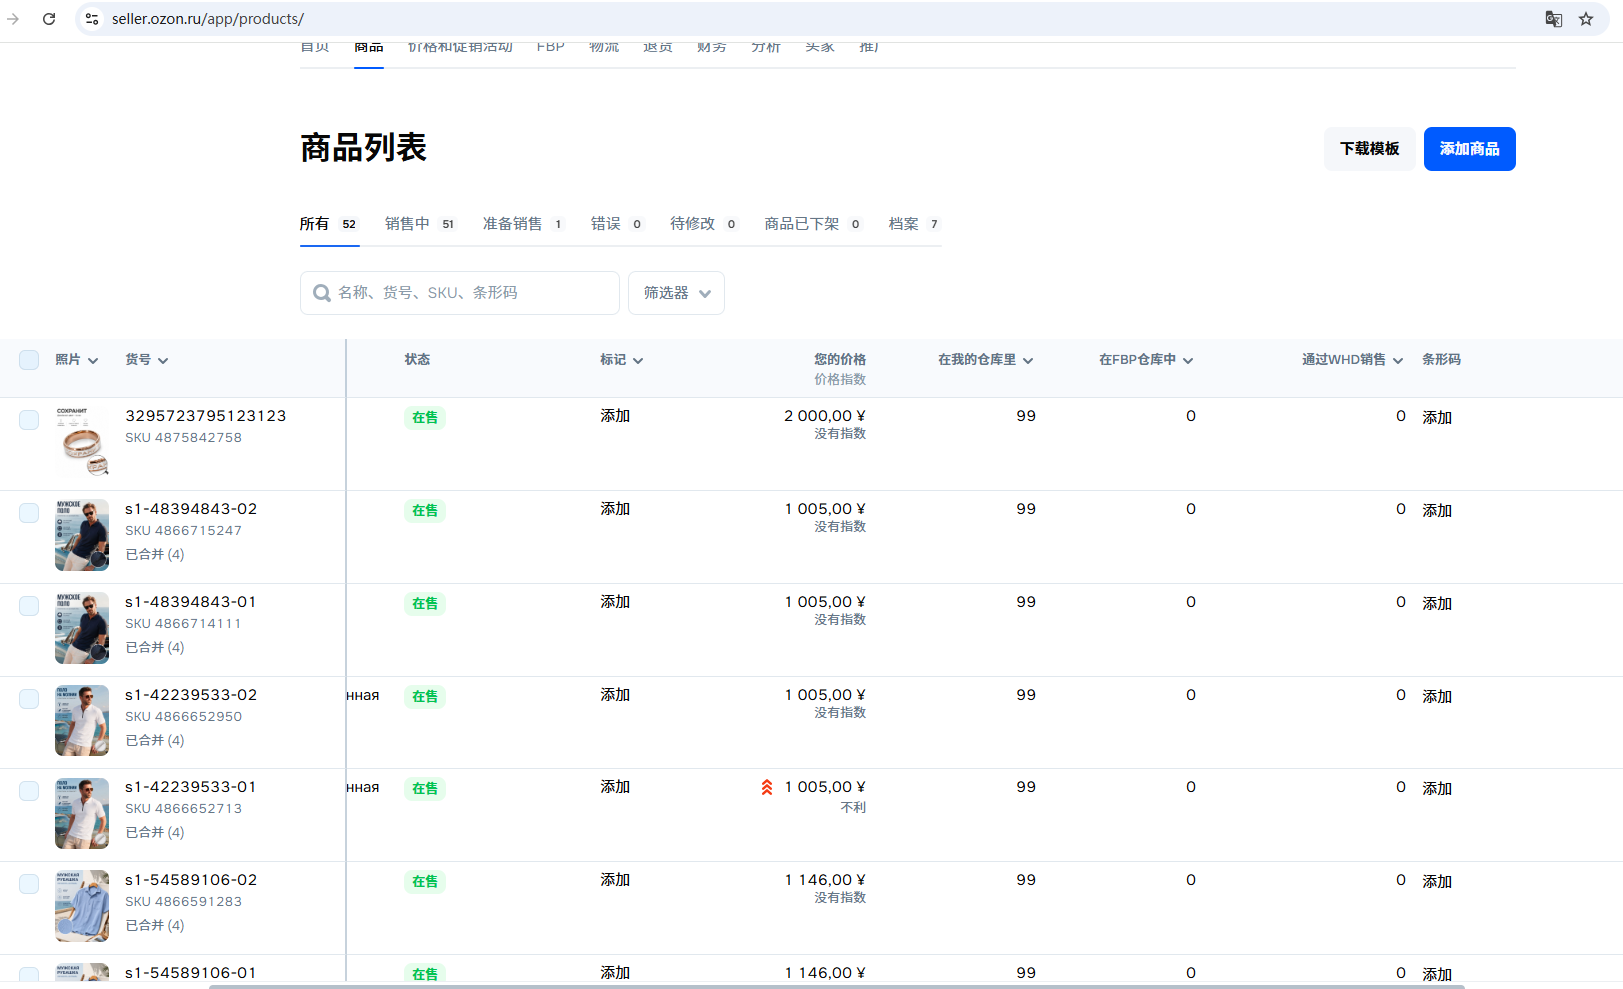Image resolution: width=1623 pixels, height=989 pixels.
Task: Open thumbnail of product s1-42239533-01
Action: (82, 813)
